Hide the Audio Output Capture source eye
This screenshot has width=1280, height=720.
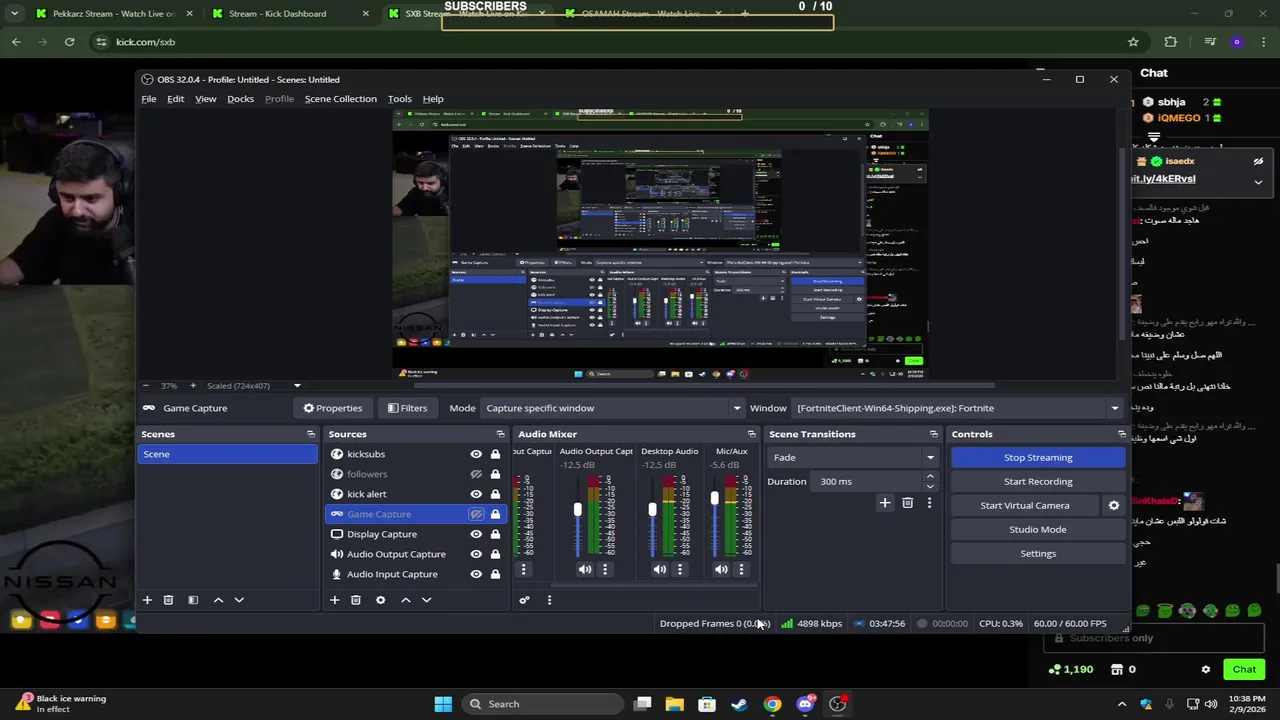pyautogui.click(x=476, y=554)
